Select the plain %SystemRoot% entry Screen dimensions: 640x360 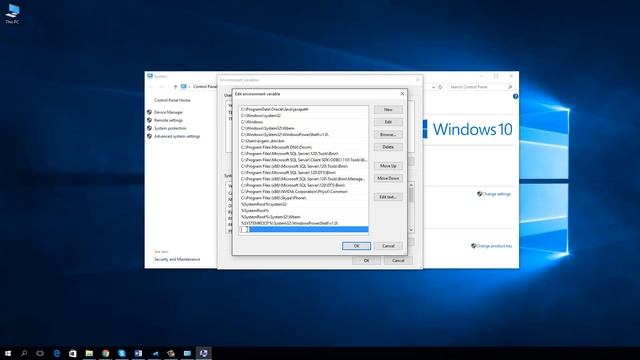304,211
